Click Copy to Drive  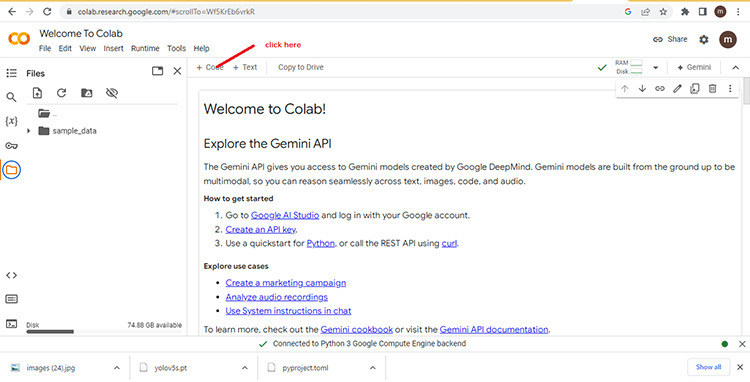301,67
